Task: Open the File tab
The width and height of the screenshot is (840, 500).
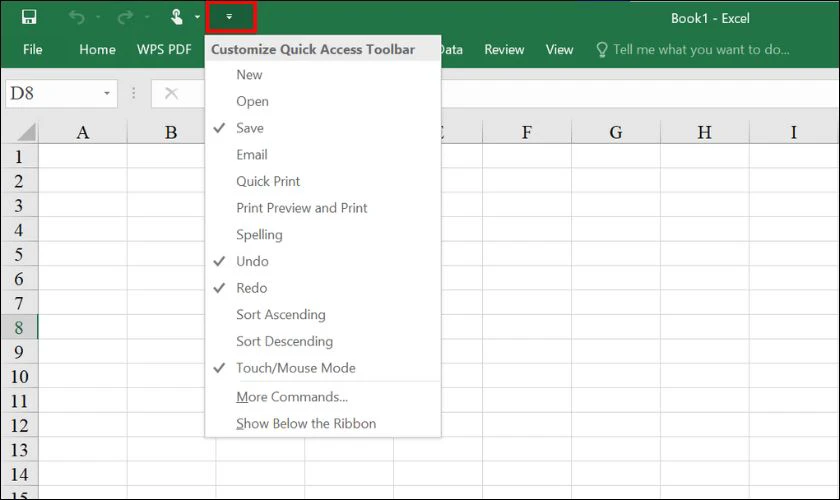Action: (33, 50)
